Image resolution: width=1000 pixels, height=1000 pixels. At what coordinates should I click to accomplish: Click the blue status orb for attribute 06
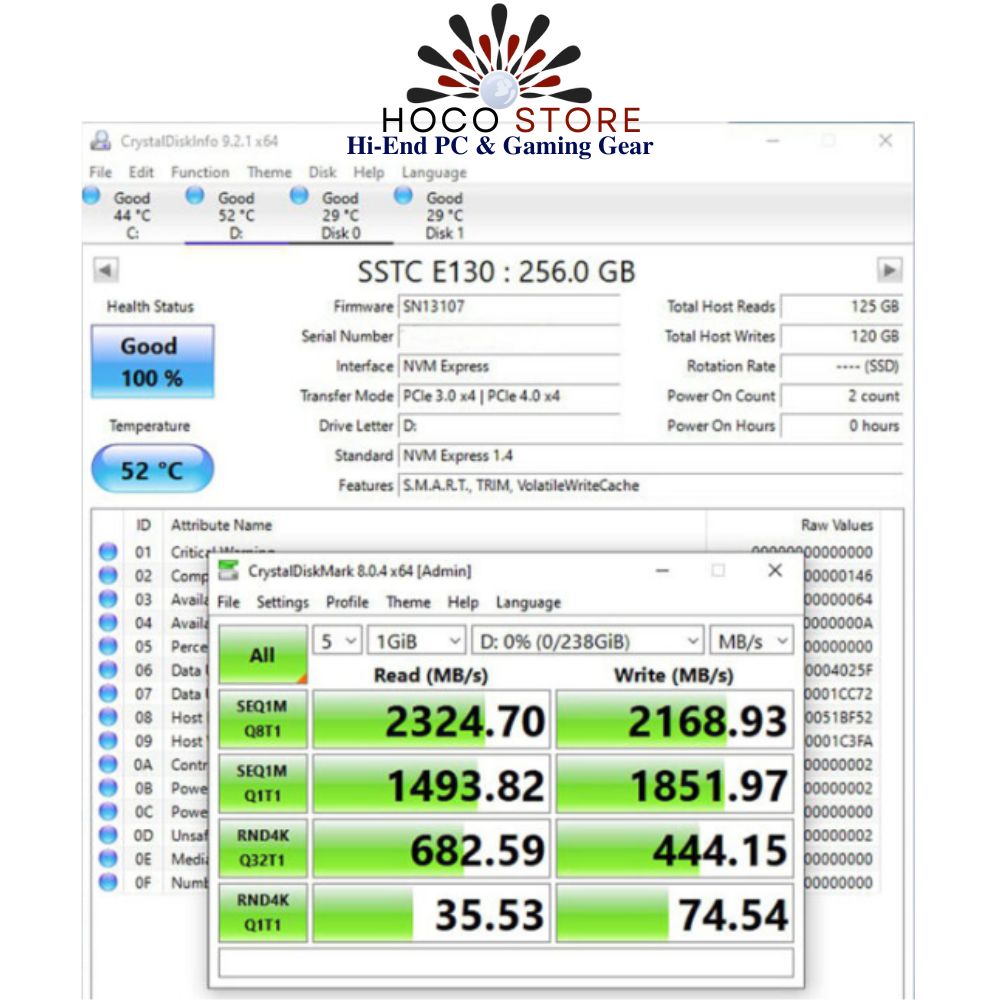click(108, 670)
